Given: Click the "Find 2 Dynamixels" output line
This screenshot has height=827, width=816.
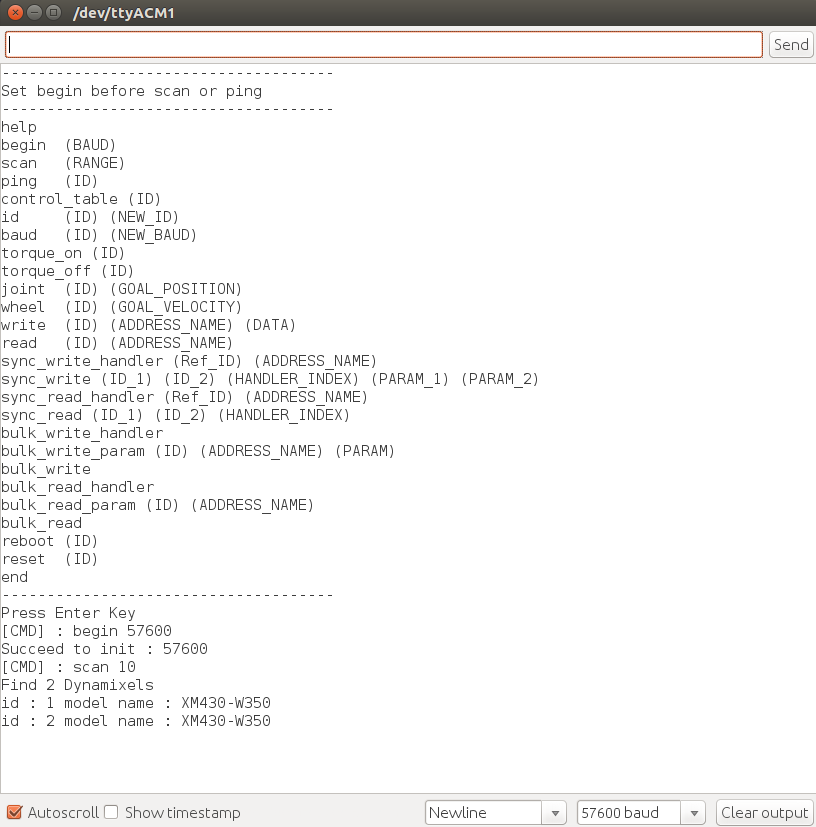Looking at the screenshot, I should 77,685.
